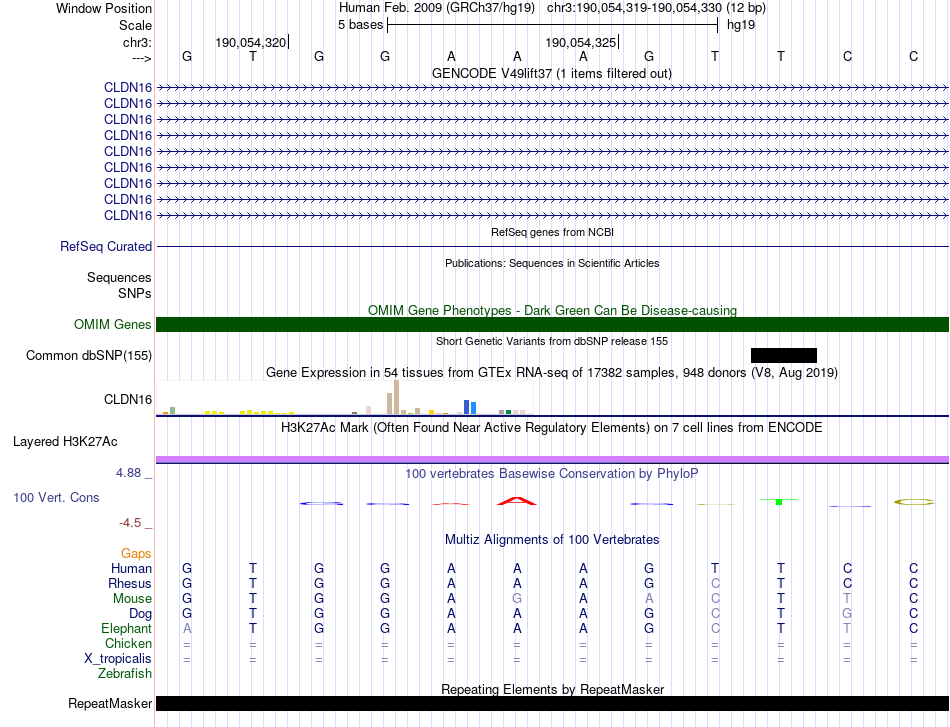The height and width of the screenshot is (727, 950).
Task: Open the GTEx Gene Expression track title
Action: 552,373
